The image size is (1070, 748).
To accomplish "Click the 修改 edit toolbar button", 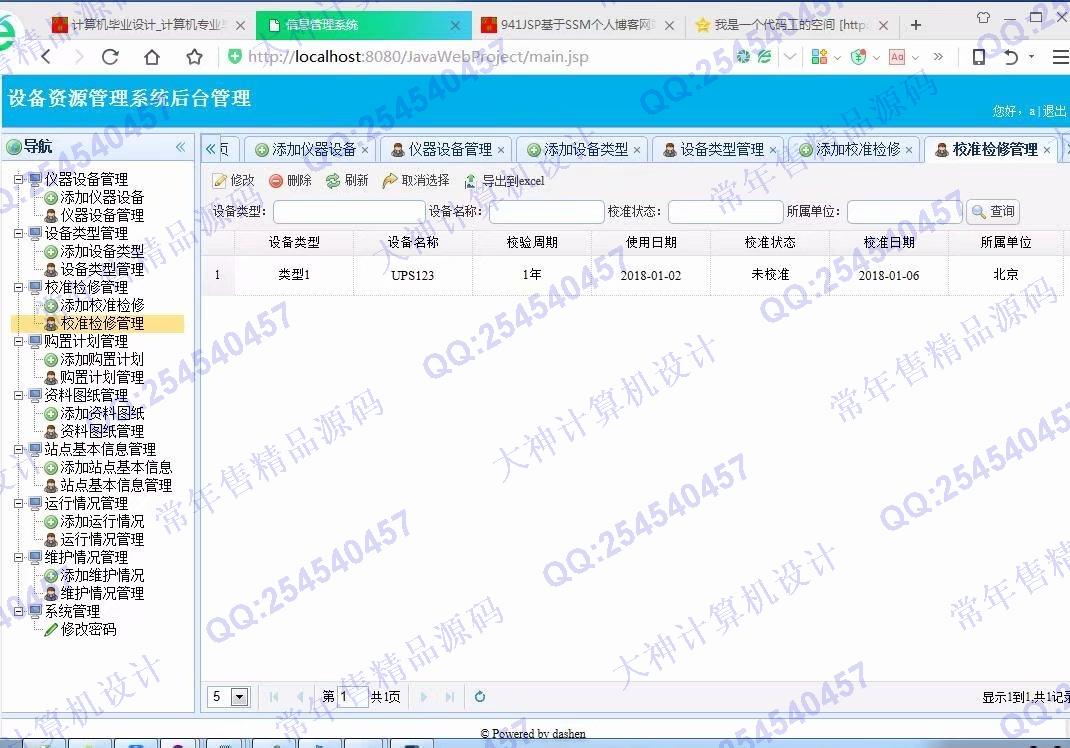I will (233, 181).
